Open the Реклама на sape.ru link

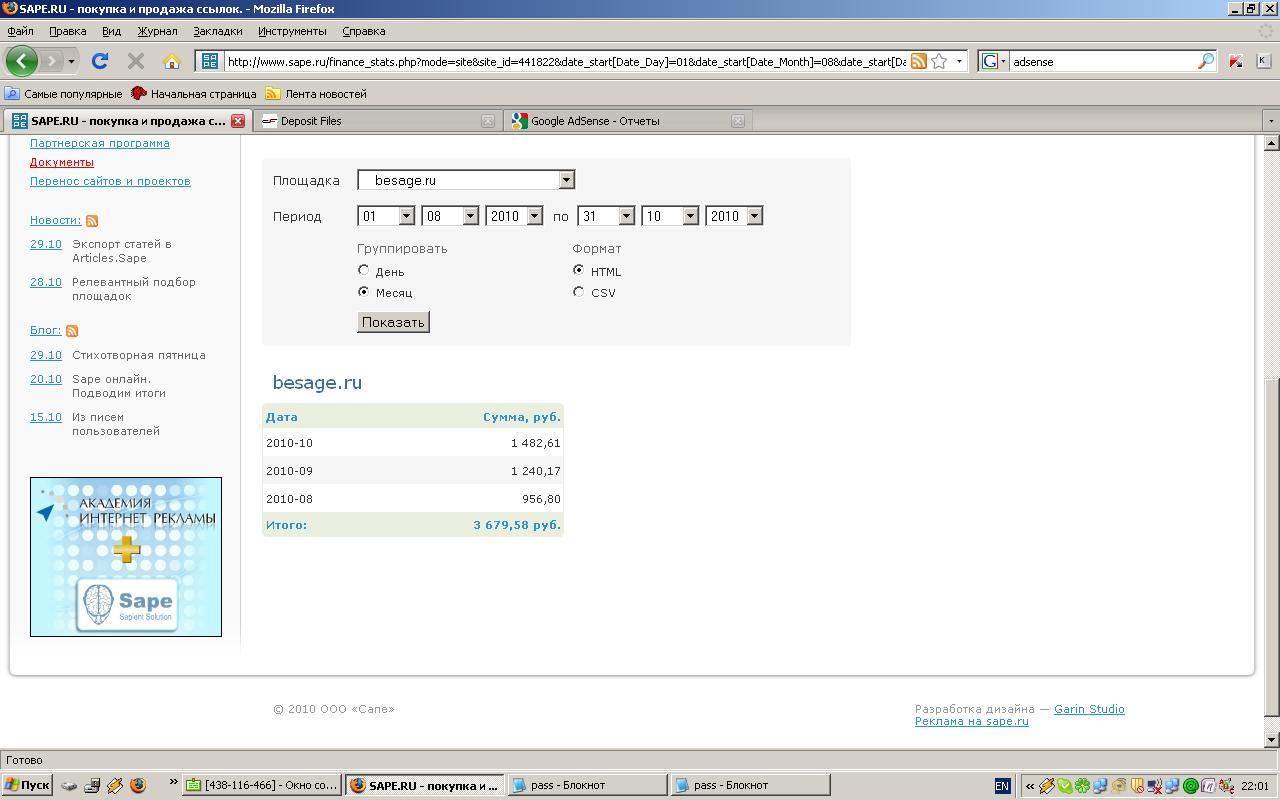click(x=971, y=721)
